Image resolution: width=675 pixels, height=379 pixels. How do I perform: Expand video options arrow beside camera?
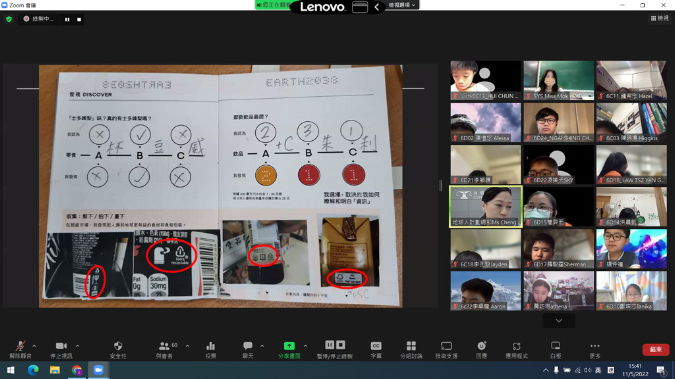pos(77,346)
